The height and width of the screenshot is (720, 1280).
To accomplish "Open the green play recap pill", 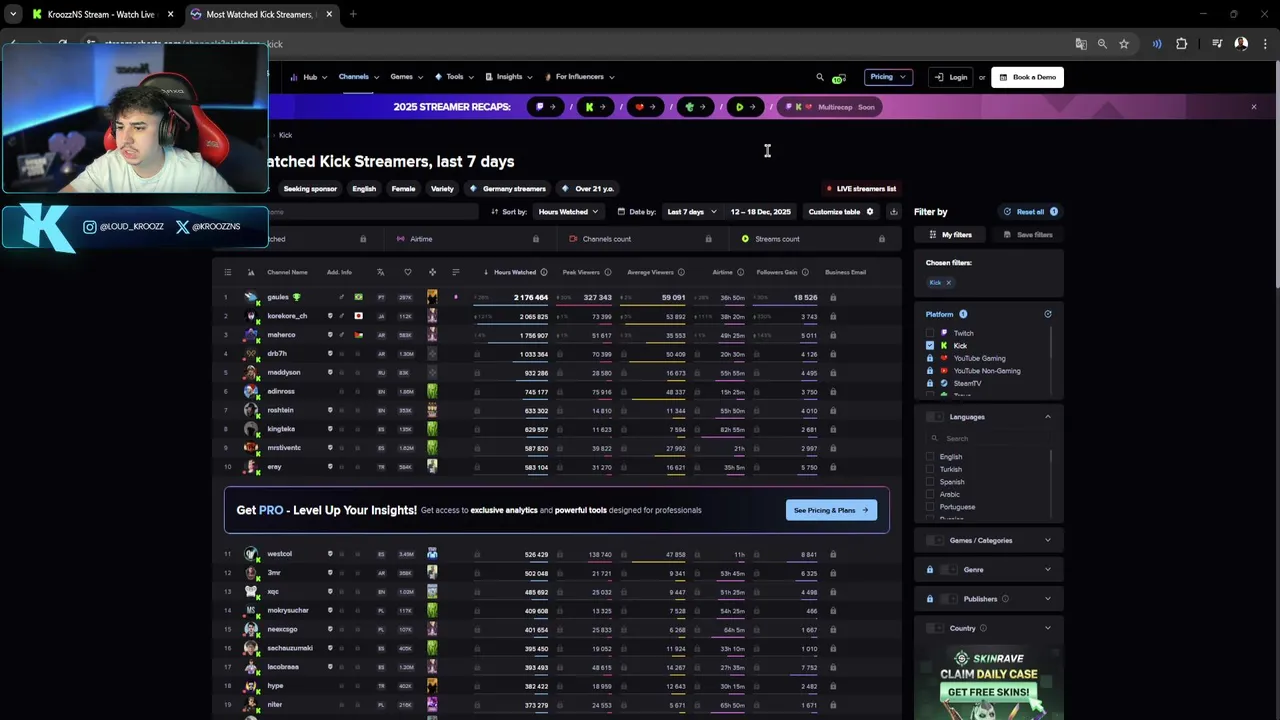I will [x=745, y=107].
